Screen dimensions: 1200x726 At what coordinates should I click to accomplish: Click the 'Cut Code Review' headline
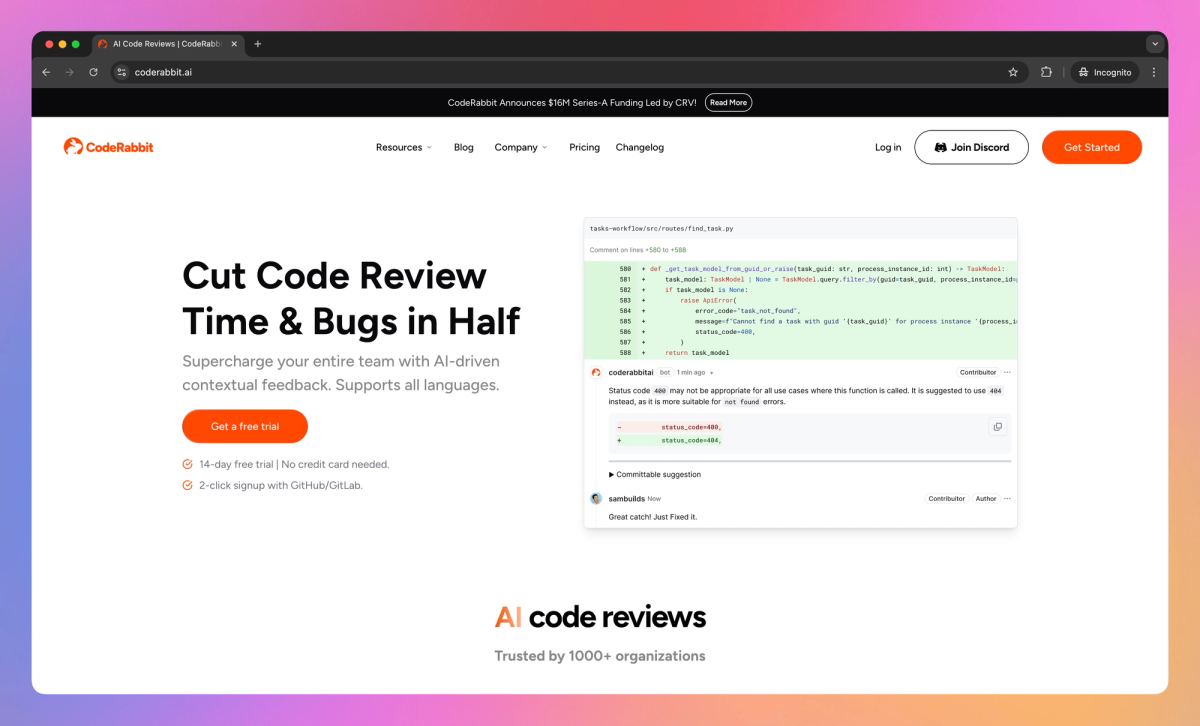(334, 276)
